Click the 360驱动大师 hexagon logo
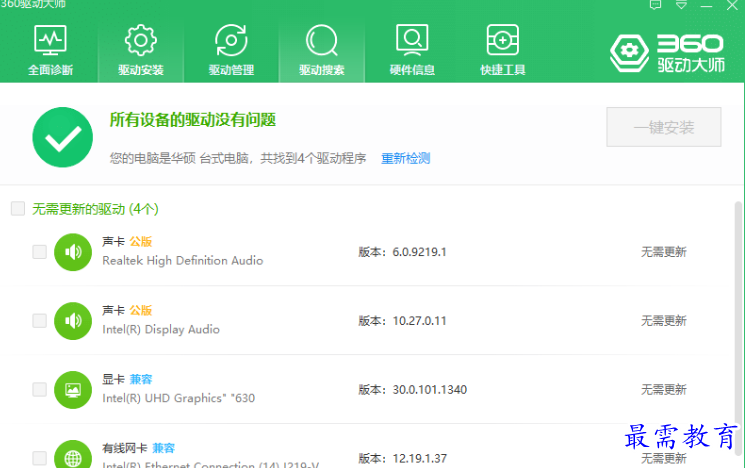Image resolution: width=746 pixels, height=468 pixels. (629, 52)
